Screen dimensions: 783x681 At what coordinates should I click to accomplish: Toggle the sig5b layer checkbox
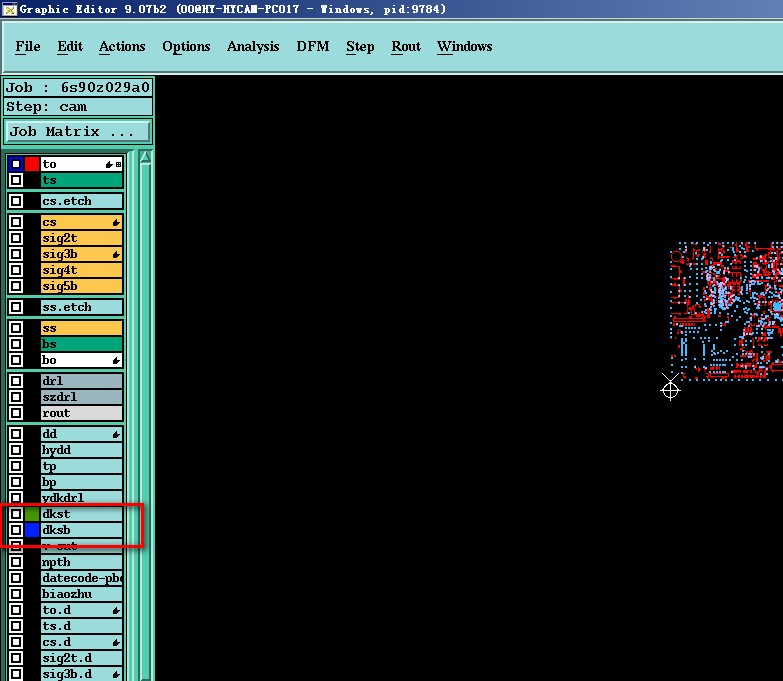pos(16,286)
